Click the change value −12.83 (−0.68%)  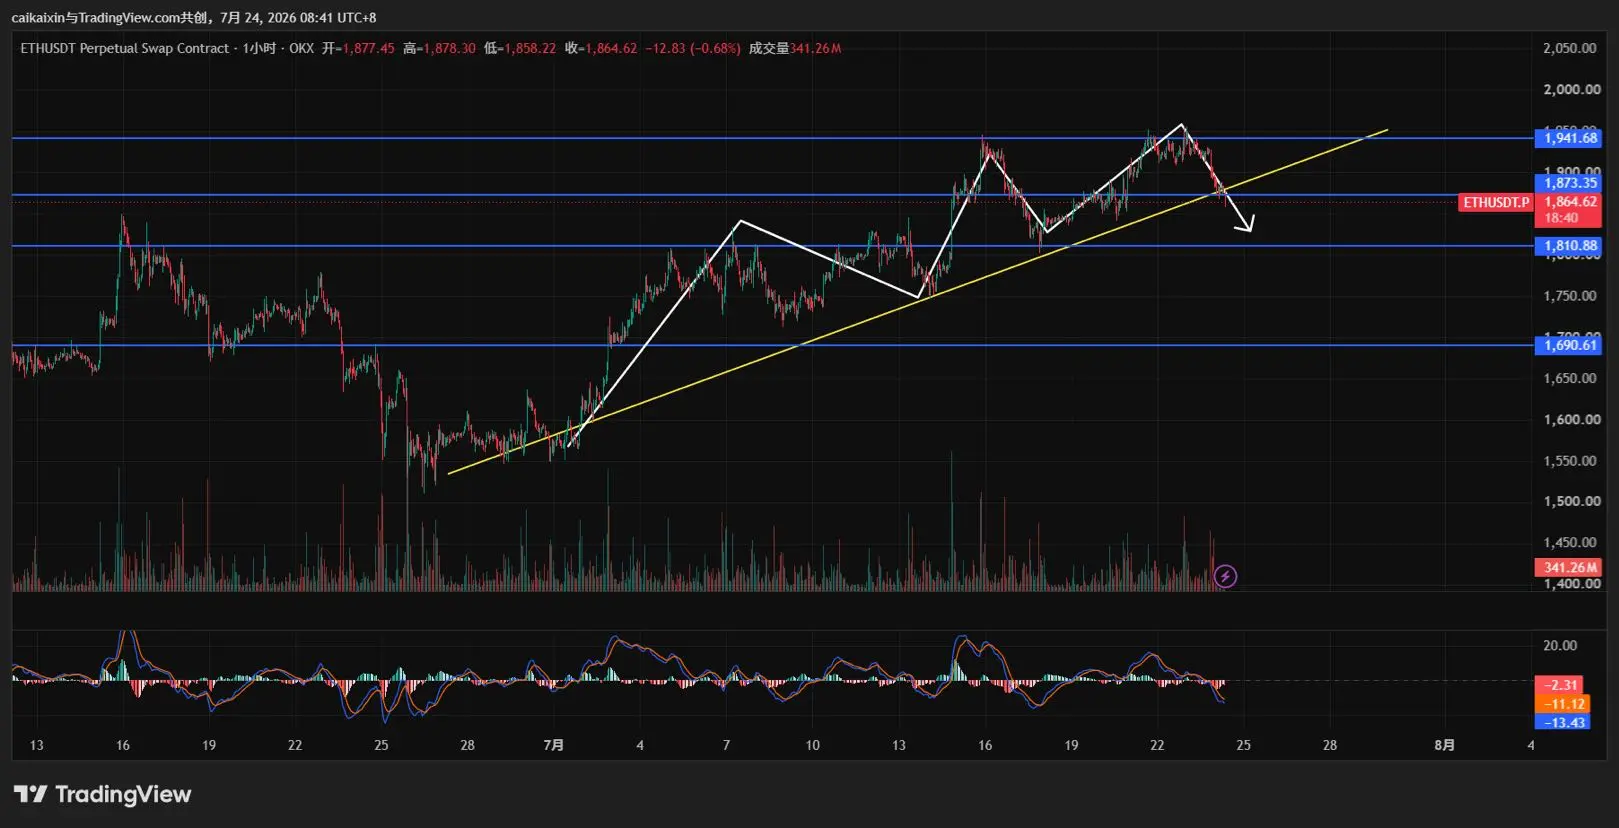(693, 48)
